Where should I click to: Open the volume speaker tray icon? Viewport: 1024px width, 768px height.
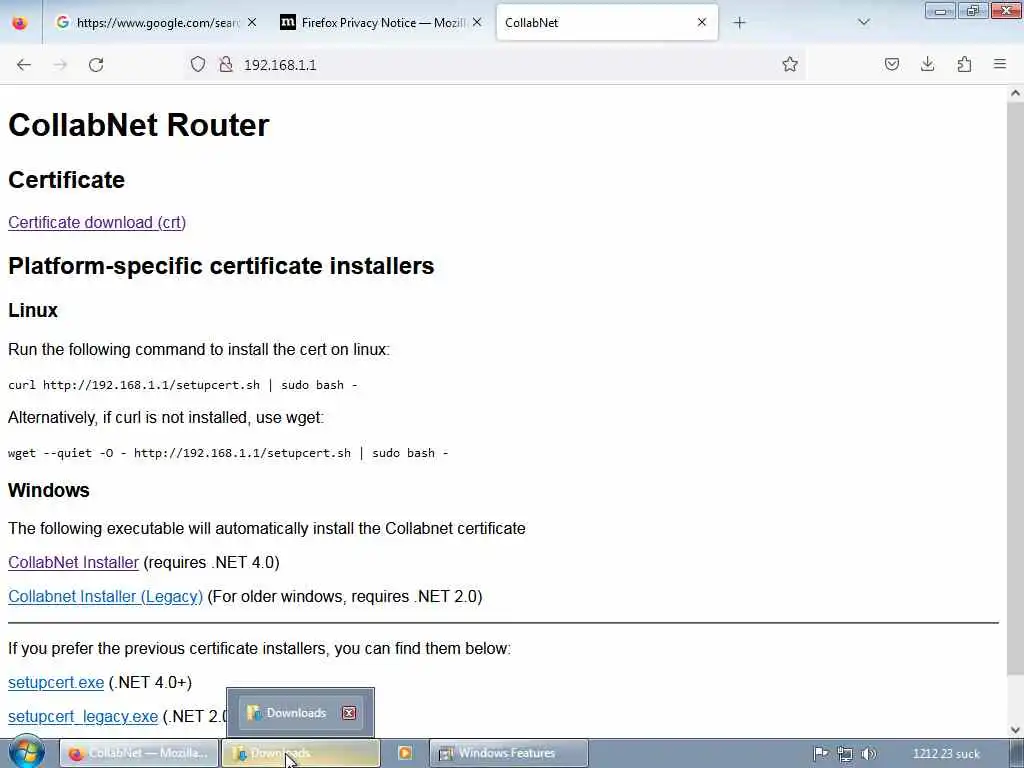(x=869, y=754)
